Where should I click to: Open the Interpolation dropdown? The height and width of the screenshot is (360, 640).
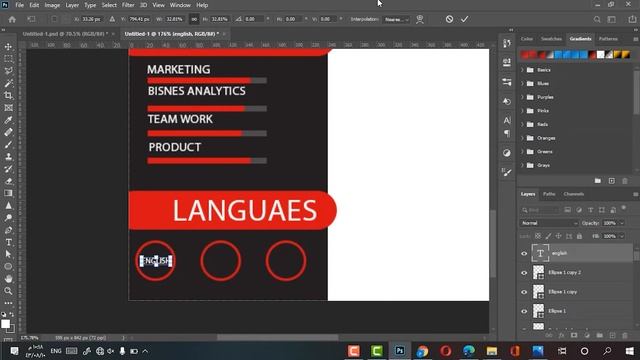(x=396, y=19)
